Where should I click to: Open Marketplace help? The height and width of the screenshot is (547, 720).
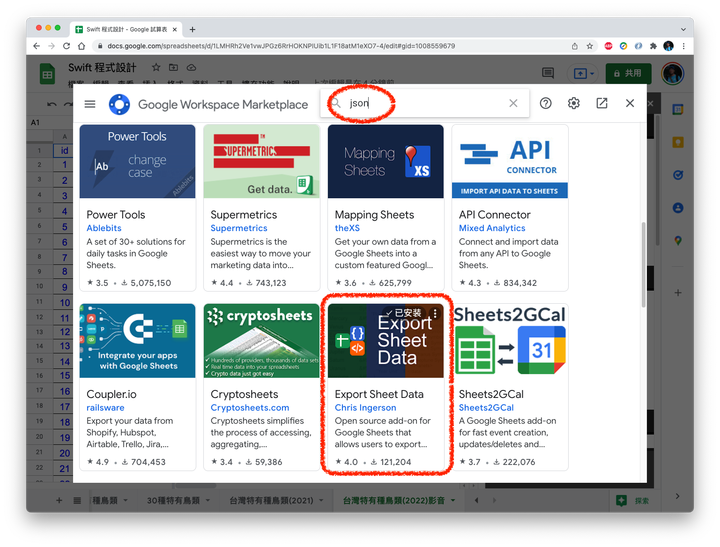click(546, 103)
